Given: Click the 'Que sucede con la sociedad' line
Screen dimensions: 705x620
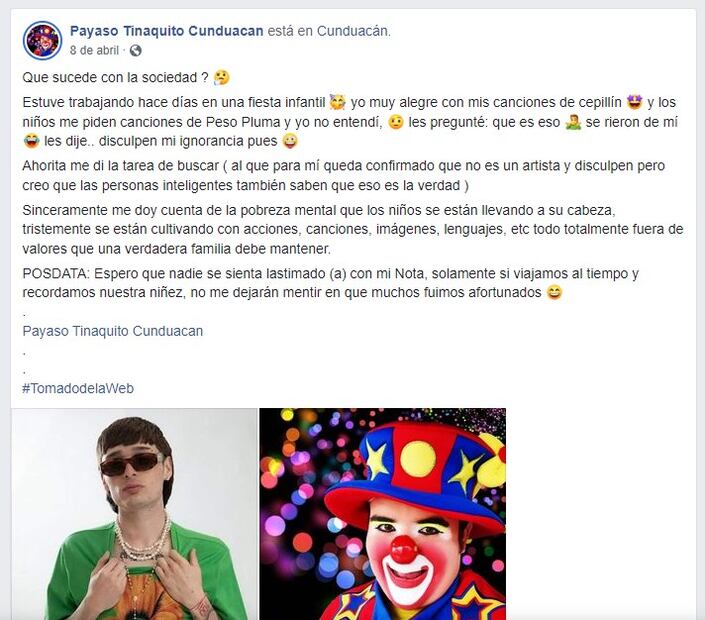Looking at the screenshot, I should [116, 77].
